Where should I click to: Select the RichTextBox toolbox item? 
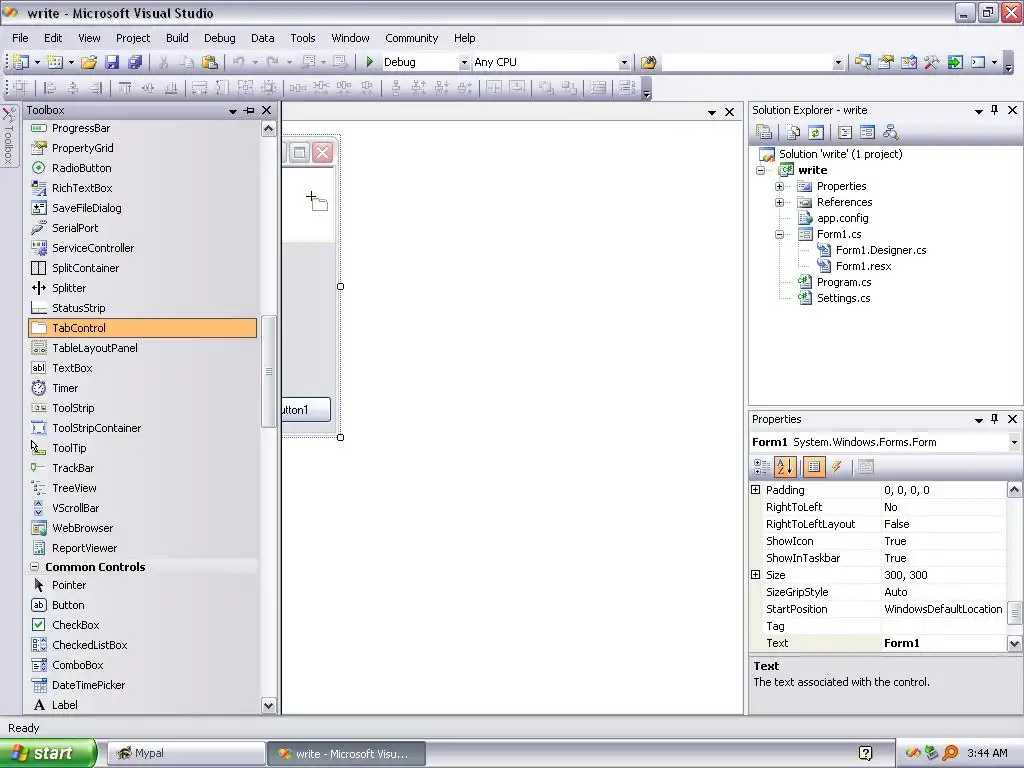(142, 188)
